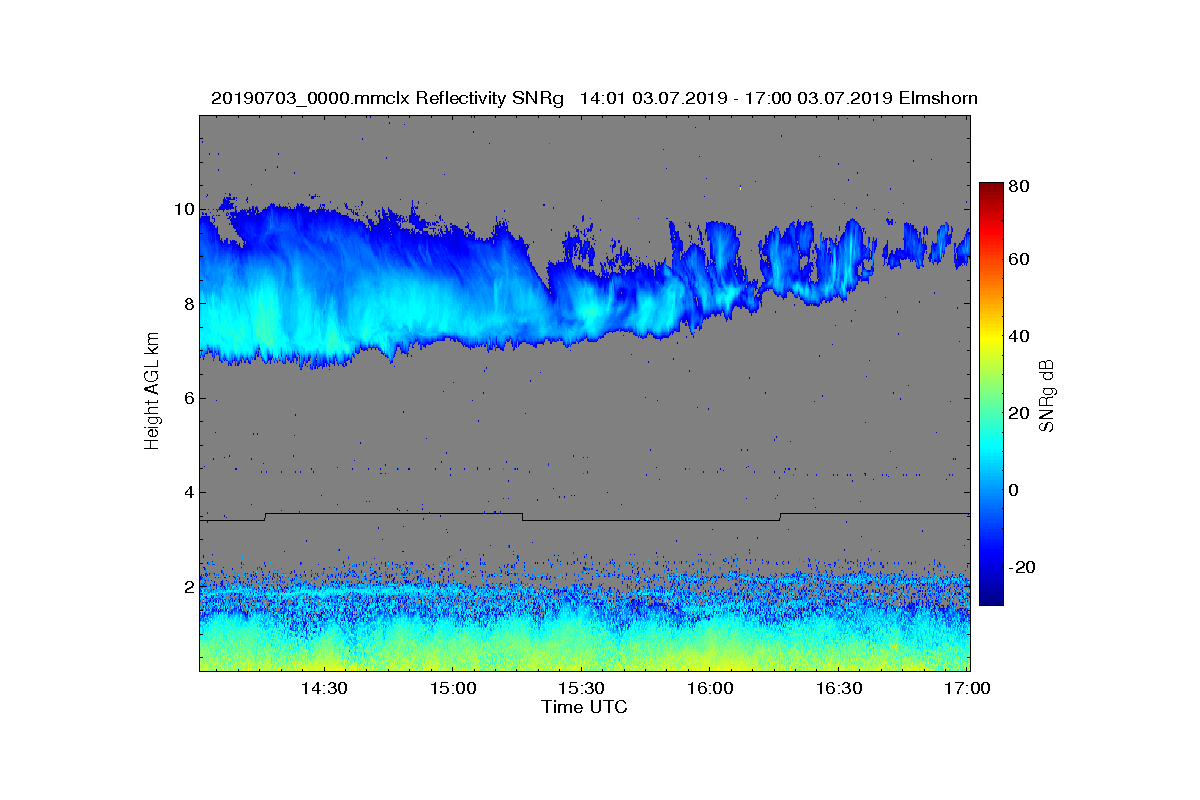Click the 15:00 time tick label
The width and height of the screenshot is (1200, 800).
pyautogui.click(x=453, y=689)
